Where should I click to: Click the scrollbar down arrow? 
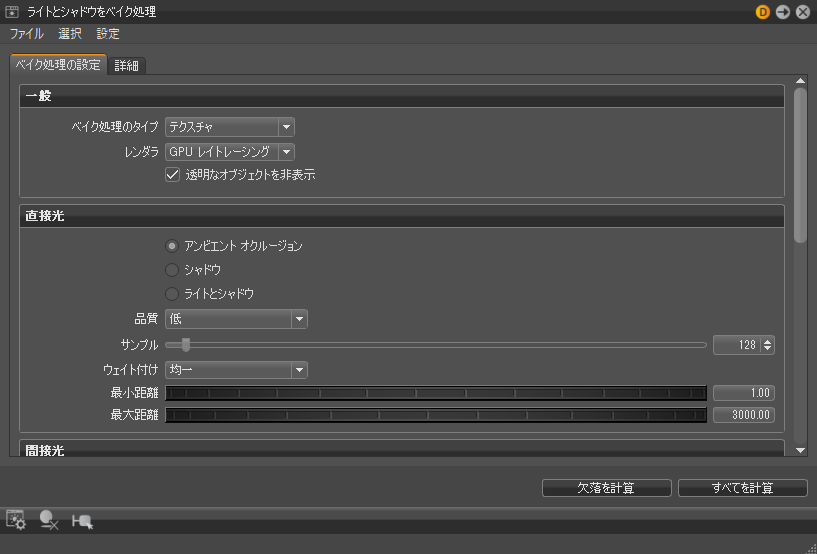[x=800, y=450]
